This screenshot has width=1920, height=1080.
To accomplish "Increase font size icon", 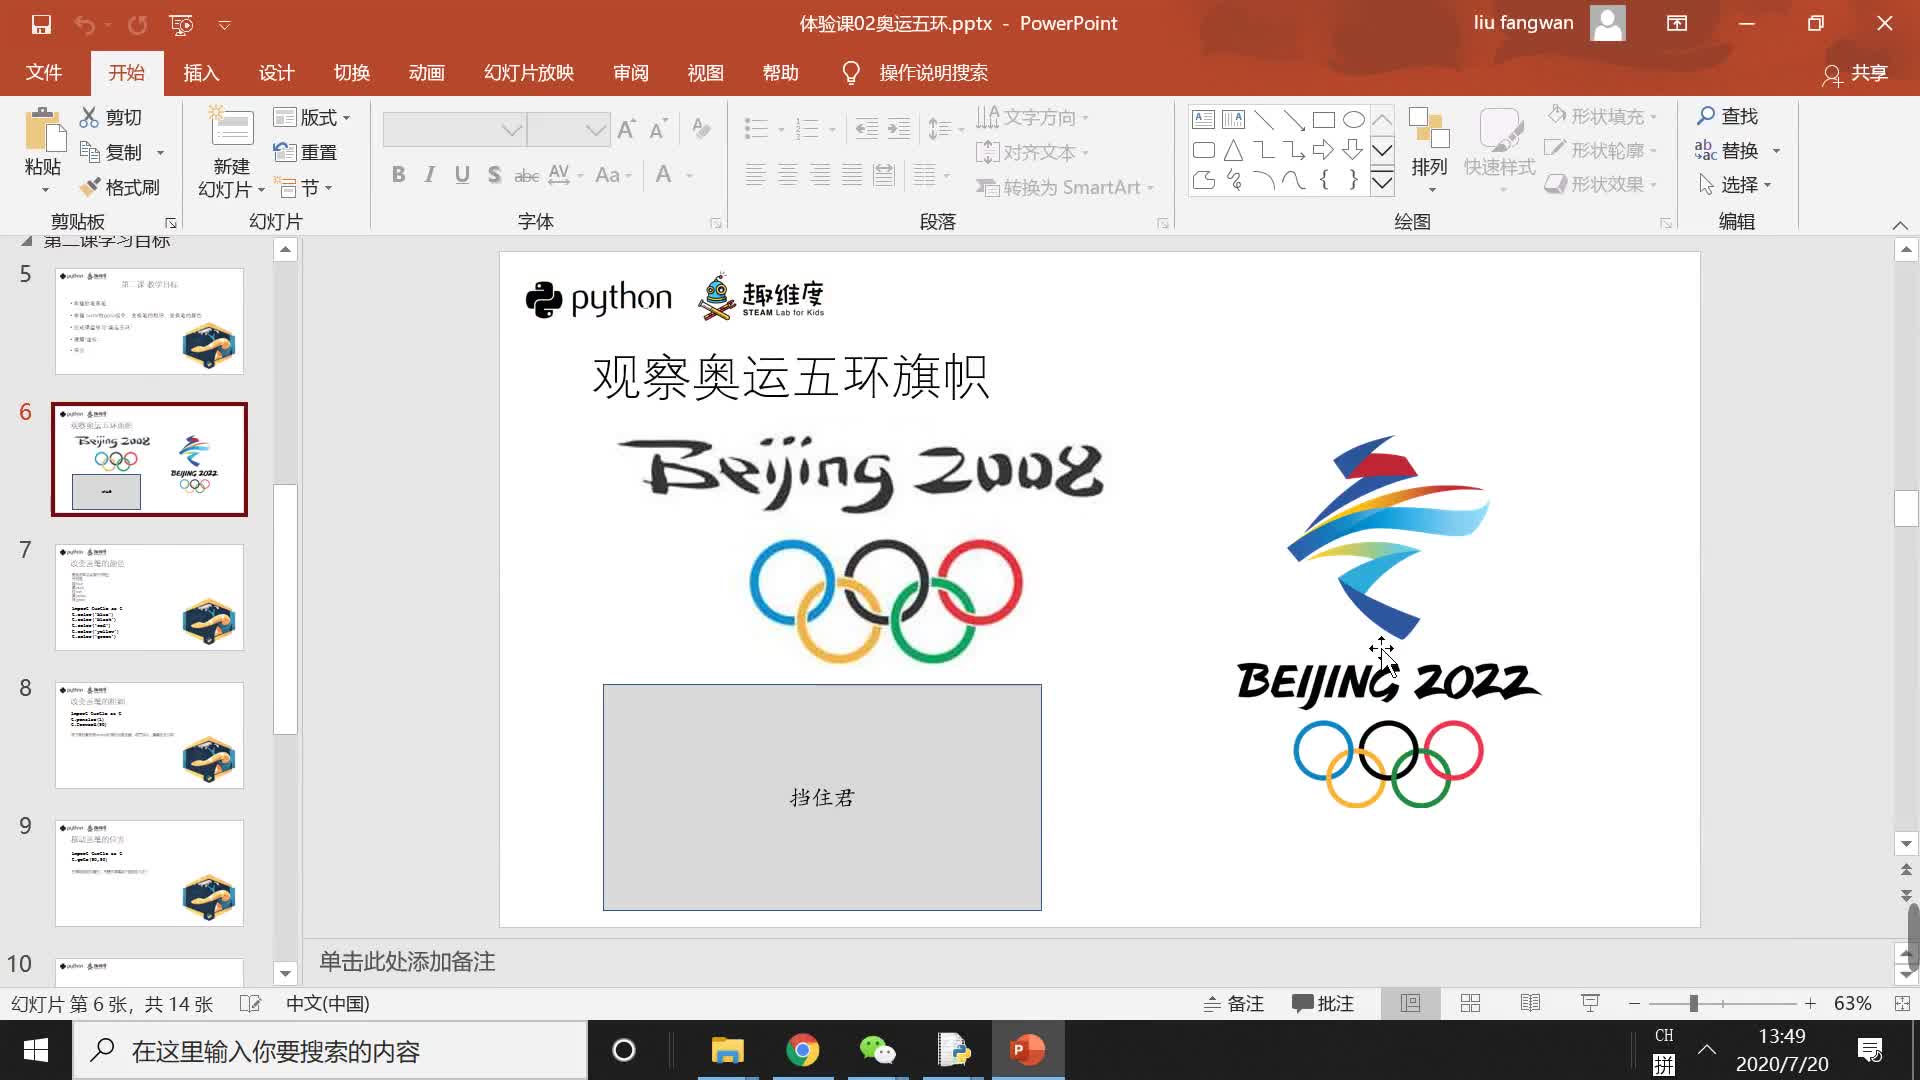I will click(x=627, y=129).
